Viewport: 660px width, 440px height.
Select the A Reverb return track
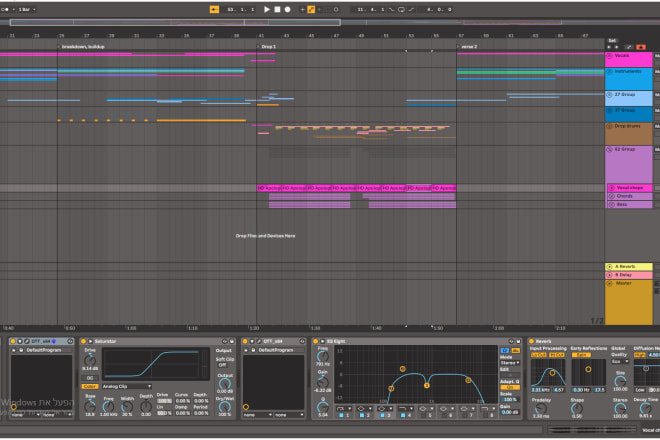[x=629, y=267]
